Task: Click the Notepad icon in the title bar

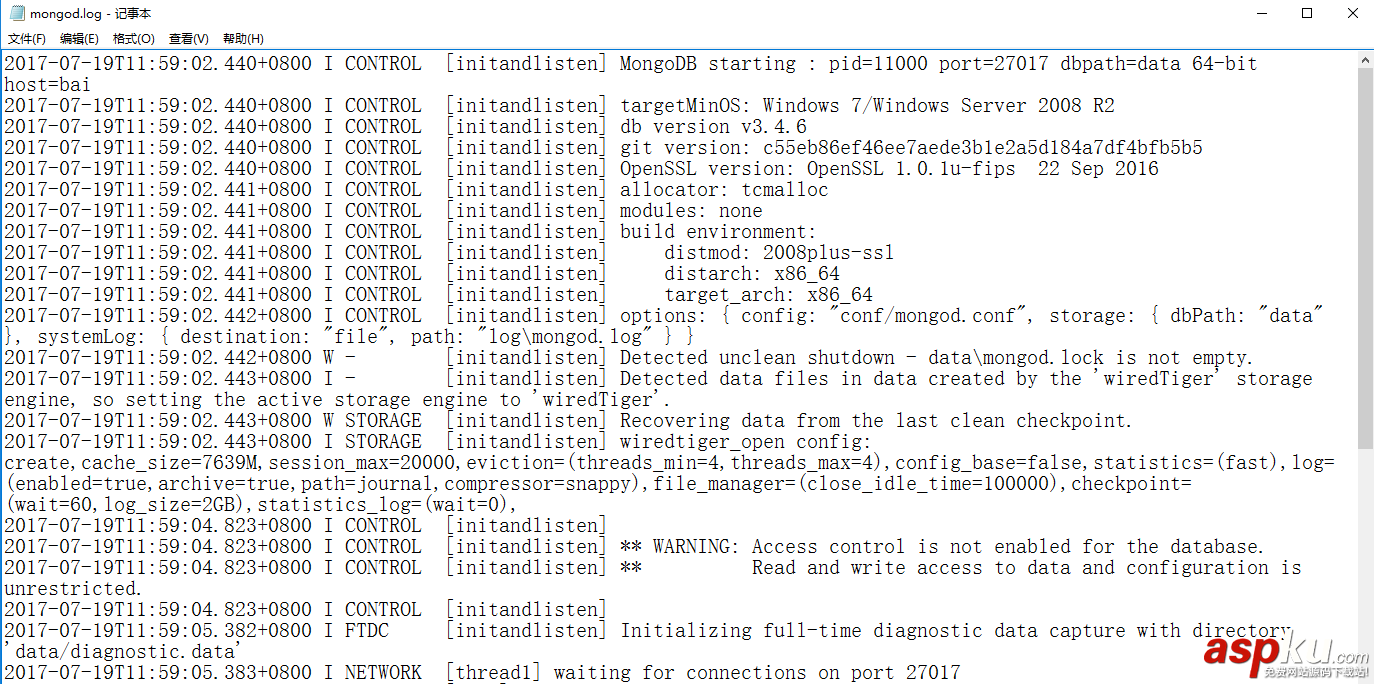Action: (x=16, y=14)
